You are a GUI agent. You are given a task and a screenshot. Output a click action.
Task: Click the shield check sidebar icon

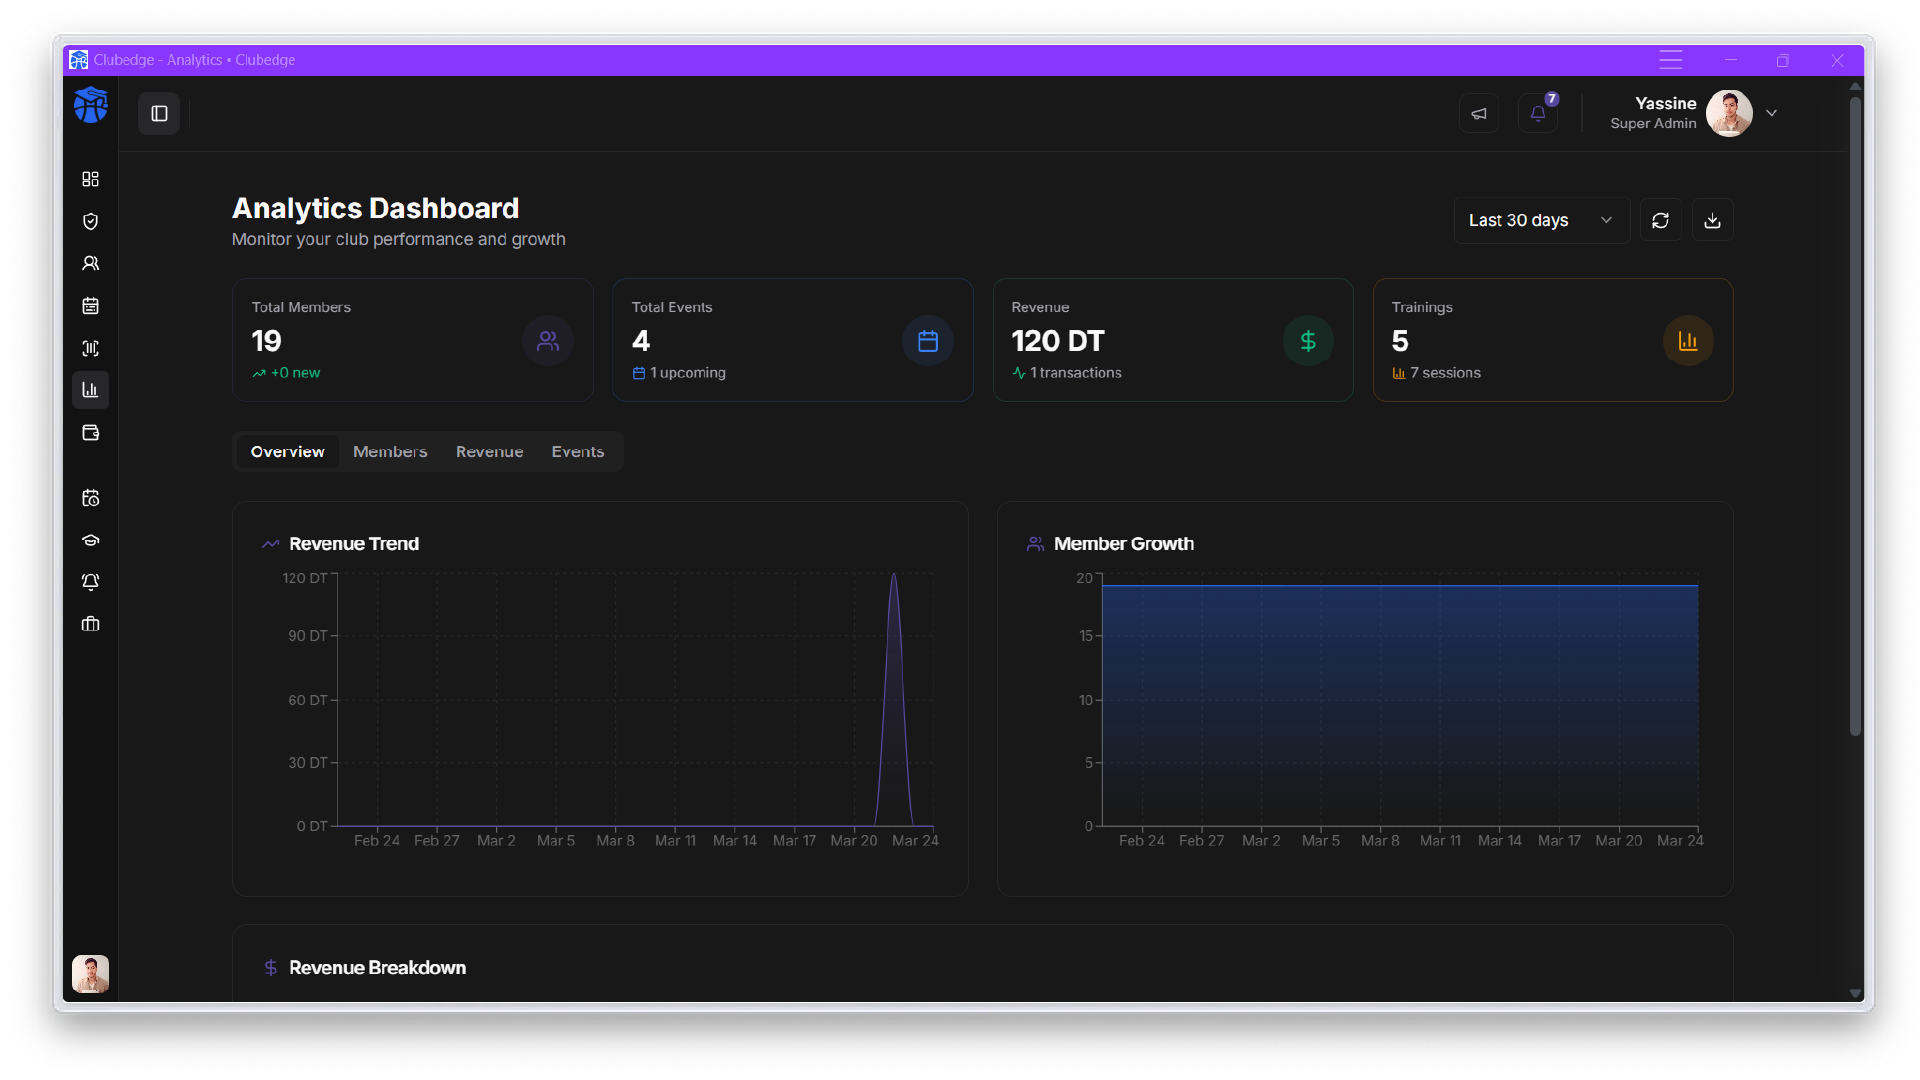pos(90,221)
